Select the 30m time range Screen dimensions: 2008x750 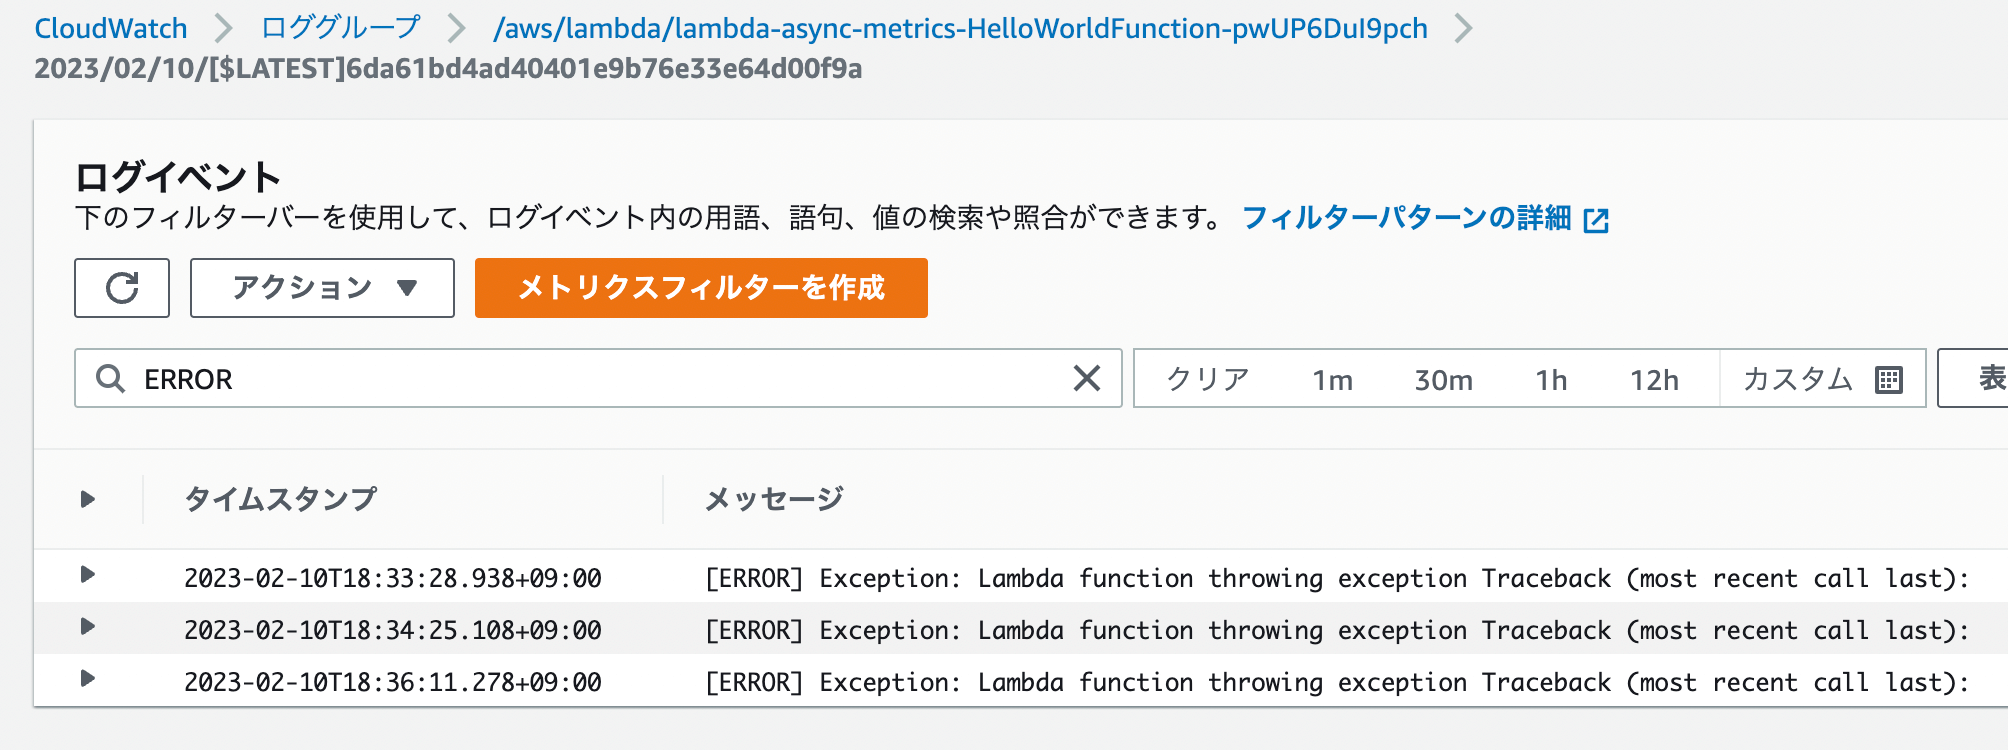[1443, 380]
